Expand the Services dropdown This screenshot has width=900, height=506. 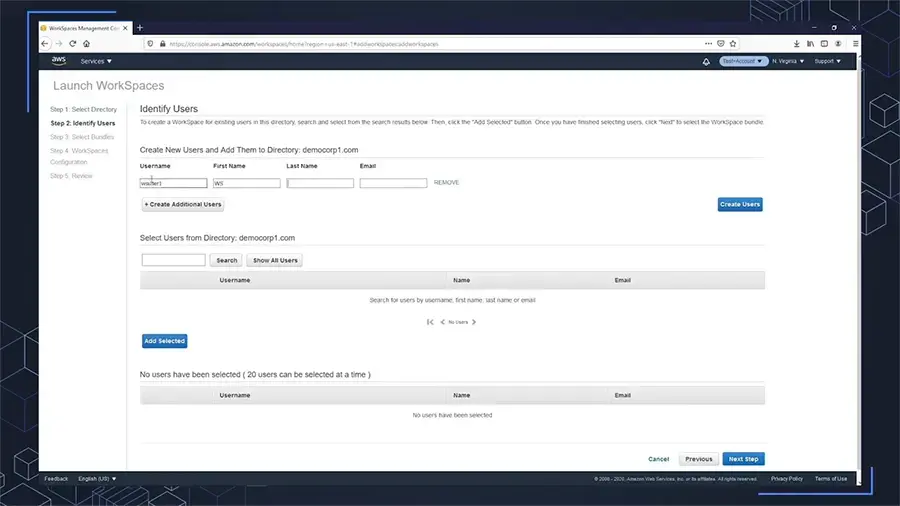(x=96, y=61)
